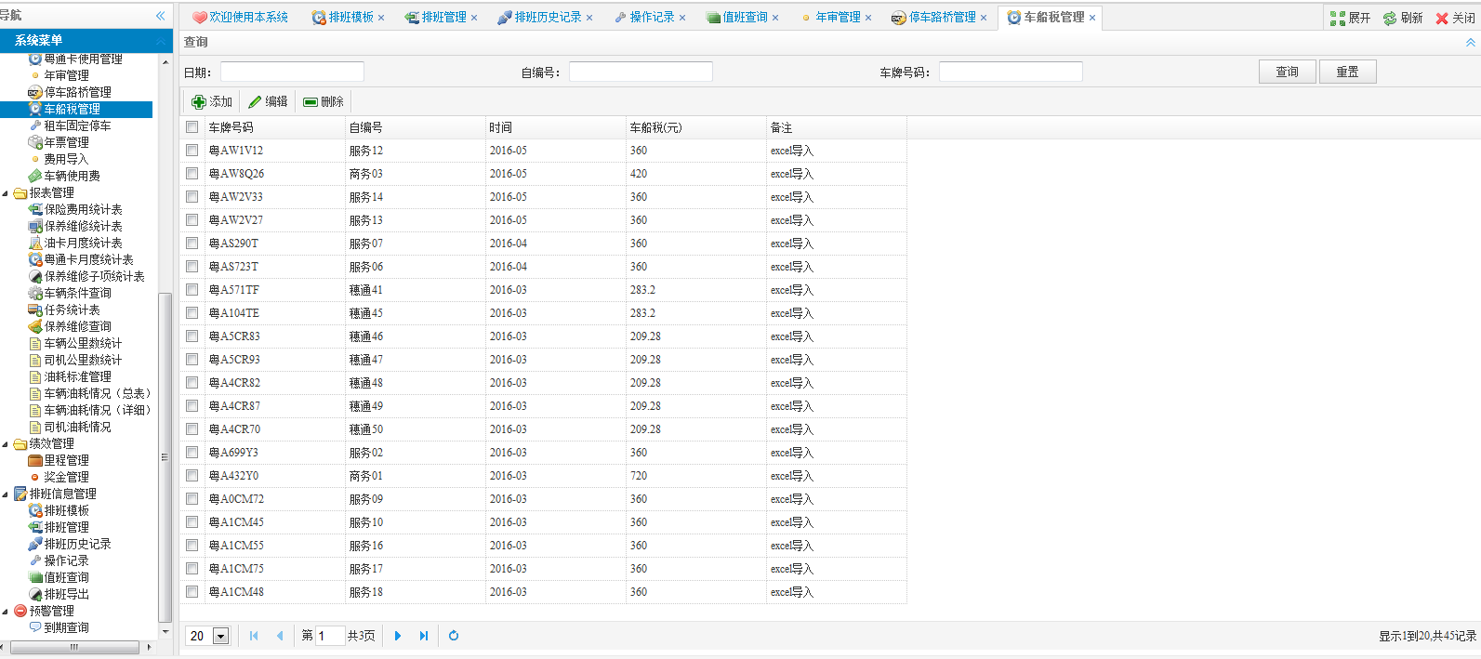The height and width of the screenshot is (659, 1481).
Task: Click the 刷新 refresh icon at top right
Action: 1390,18
